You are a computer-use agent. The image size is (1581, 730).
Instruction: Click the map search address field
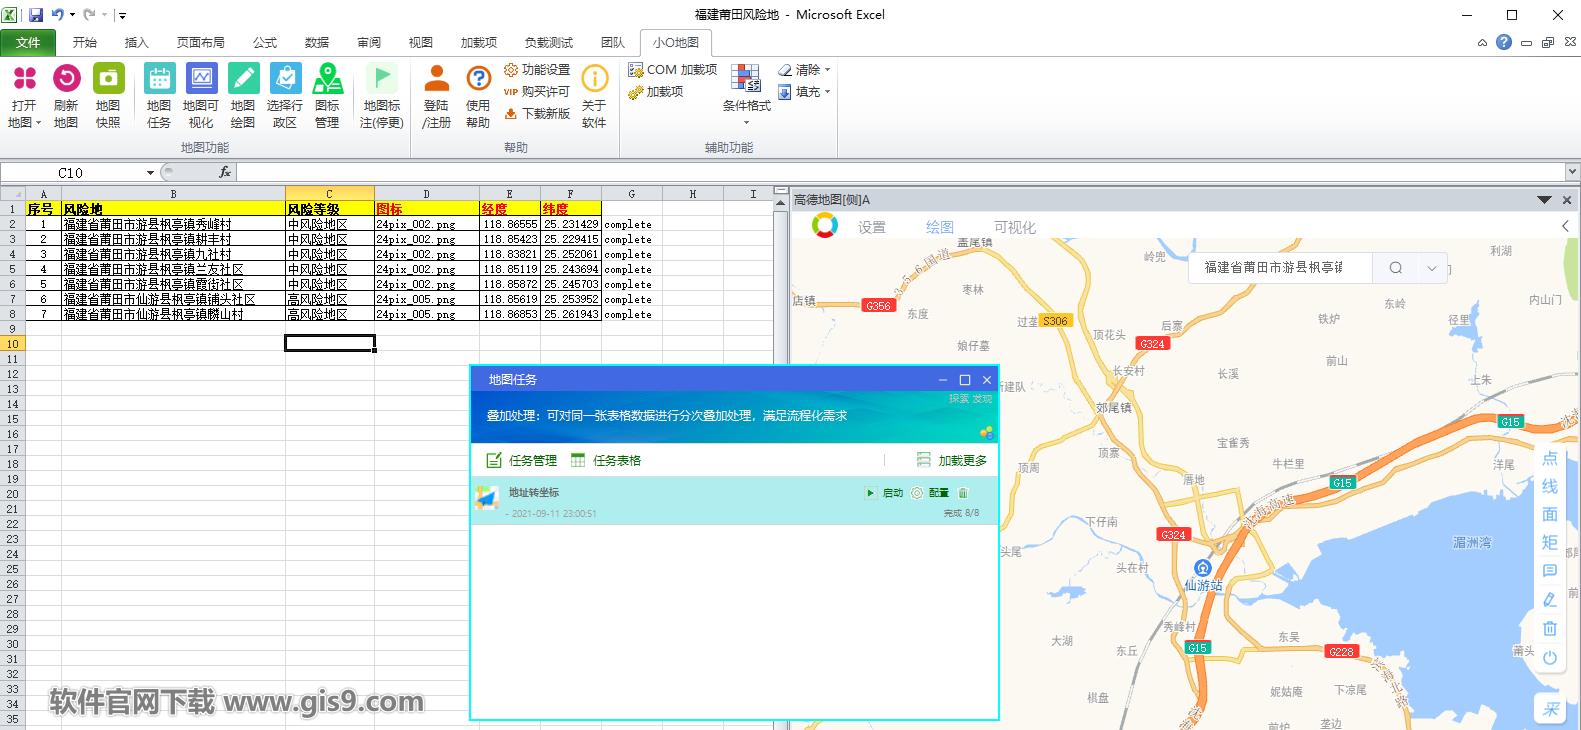pyautogui.click(x=1280, y=268)
